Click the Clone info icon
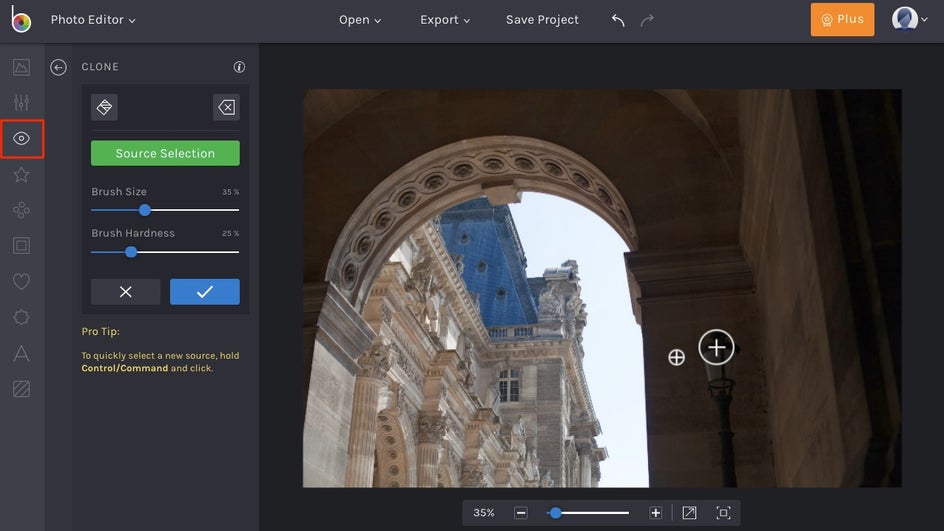This screenshot has width=944, height=531. [239, 67]
